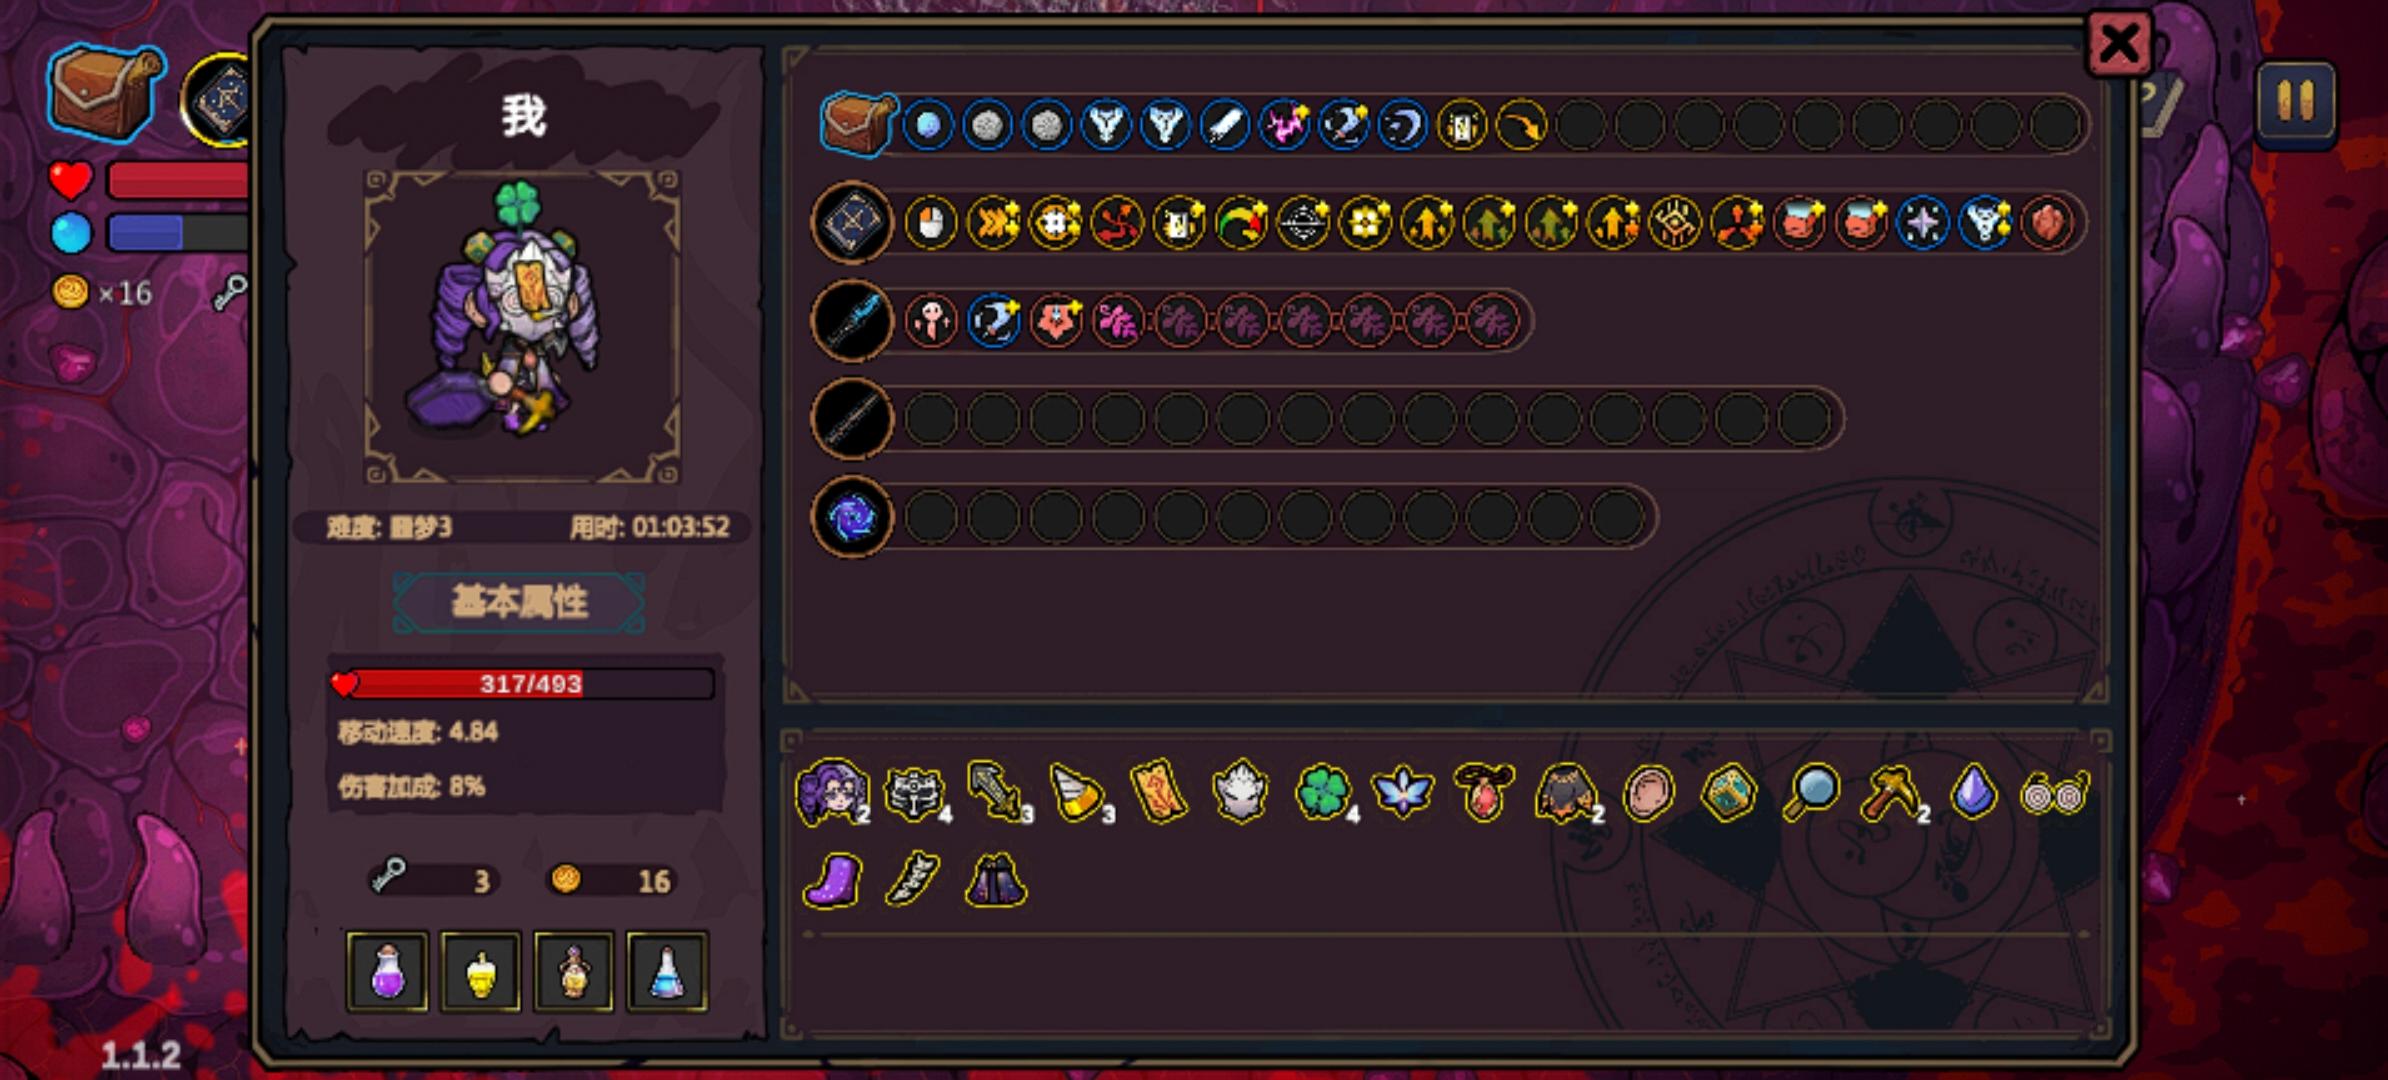Select the blue conical flask potion
2388x1080 pixels.
point(667,971)
